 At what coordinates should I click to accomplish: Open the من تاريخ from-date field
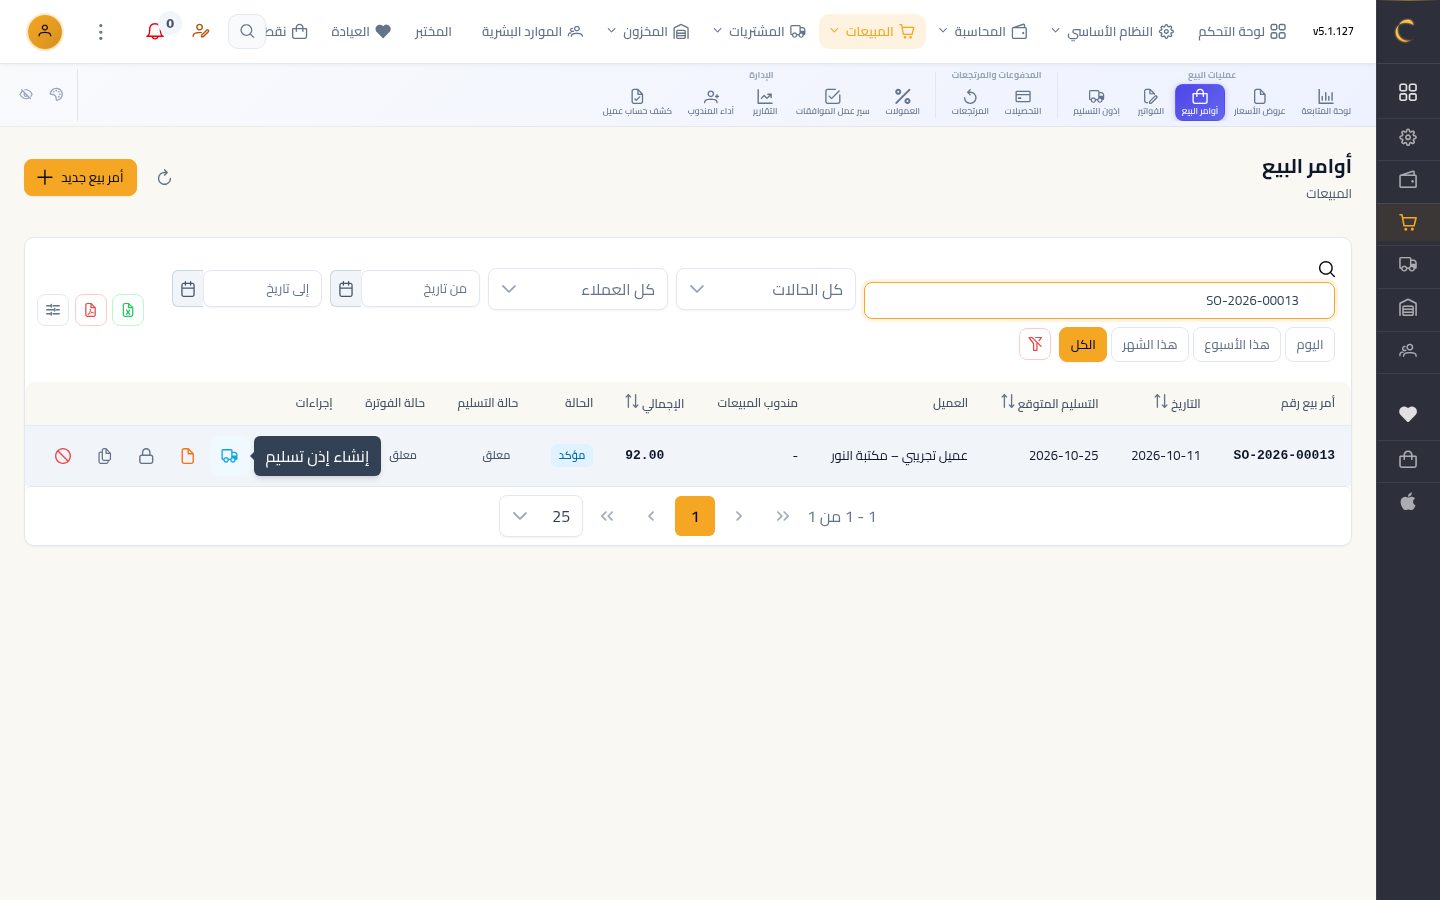421,289
